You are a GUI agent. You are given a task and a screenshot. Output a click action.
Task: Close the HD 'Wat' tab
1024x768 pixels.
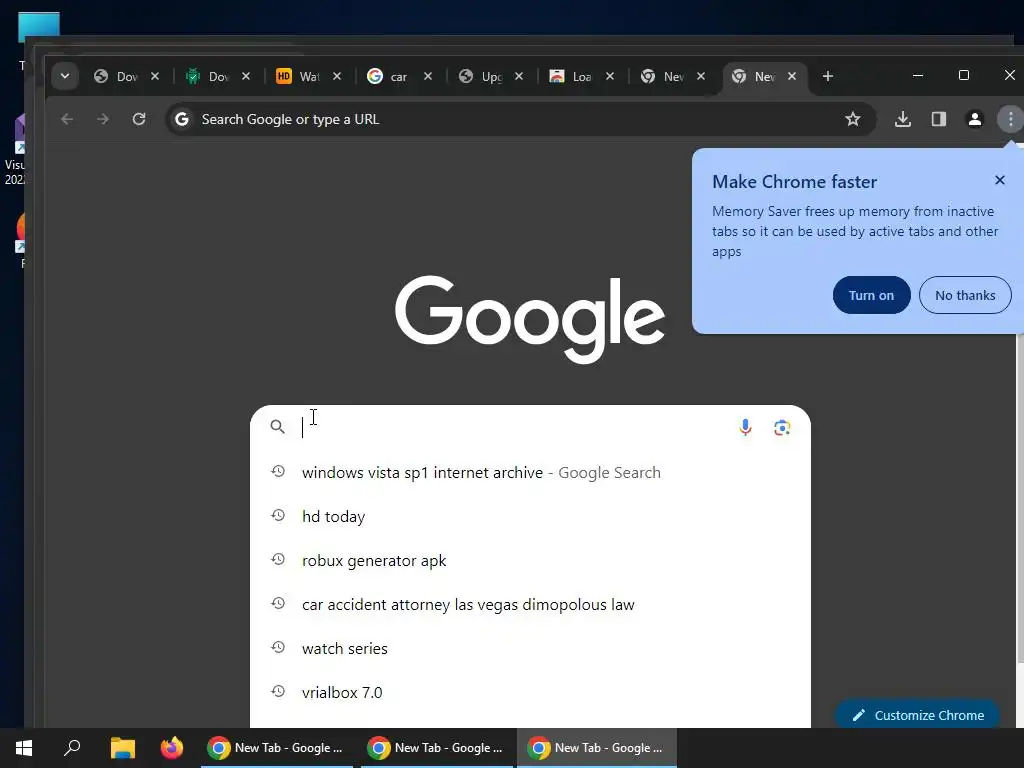coord(337,76)
